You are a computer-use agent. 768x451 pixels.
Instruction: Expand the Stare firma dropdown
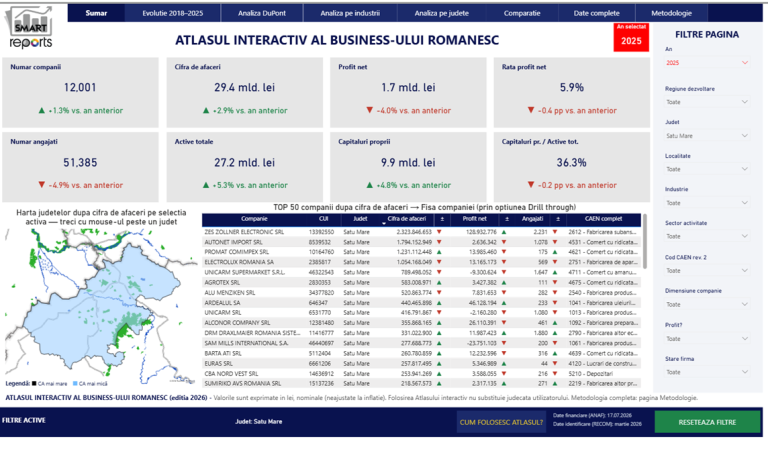pyautogui.click(x=707, y=372)
